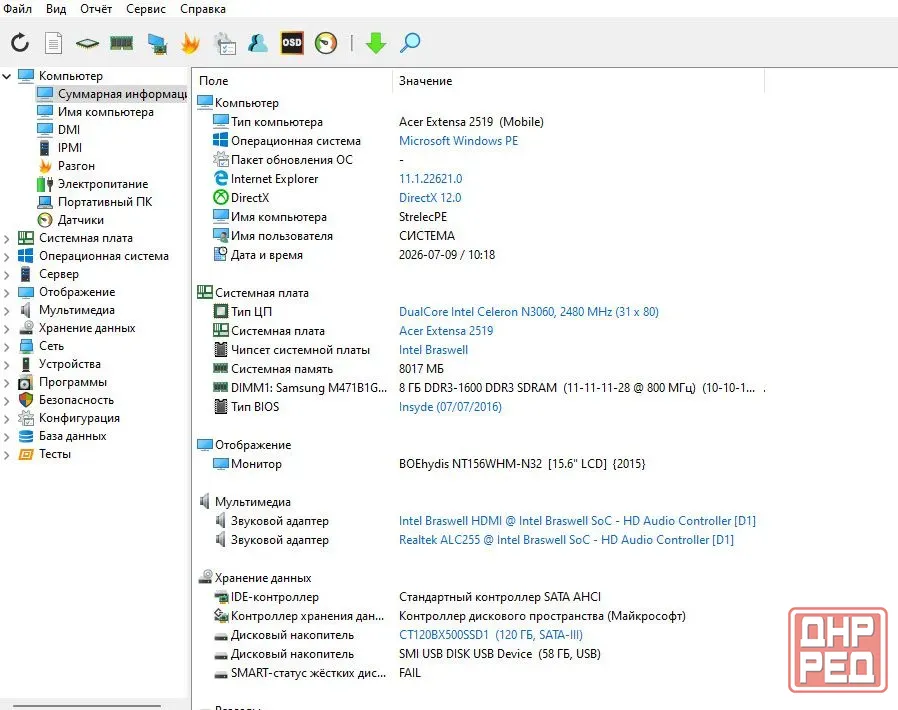Click the CPU chip toolbar icon
Viewport: 898px width, 710px height.
click(87, 43)
